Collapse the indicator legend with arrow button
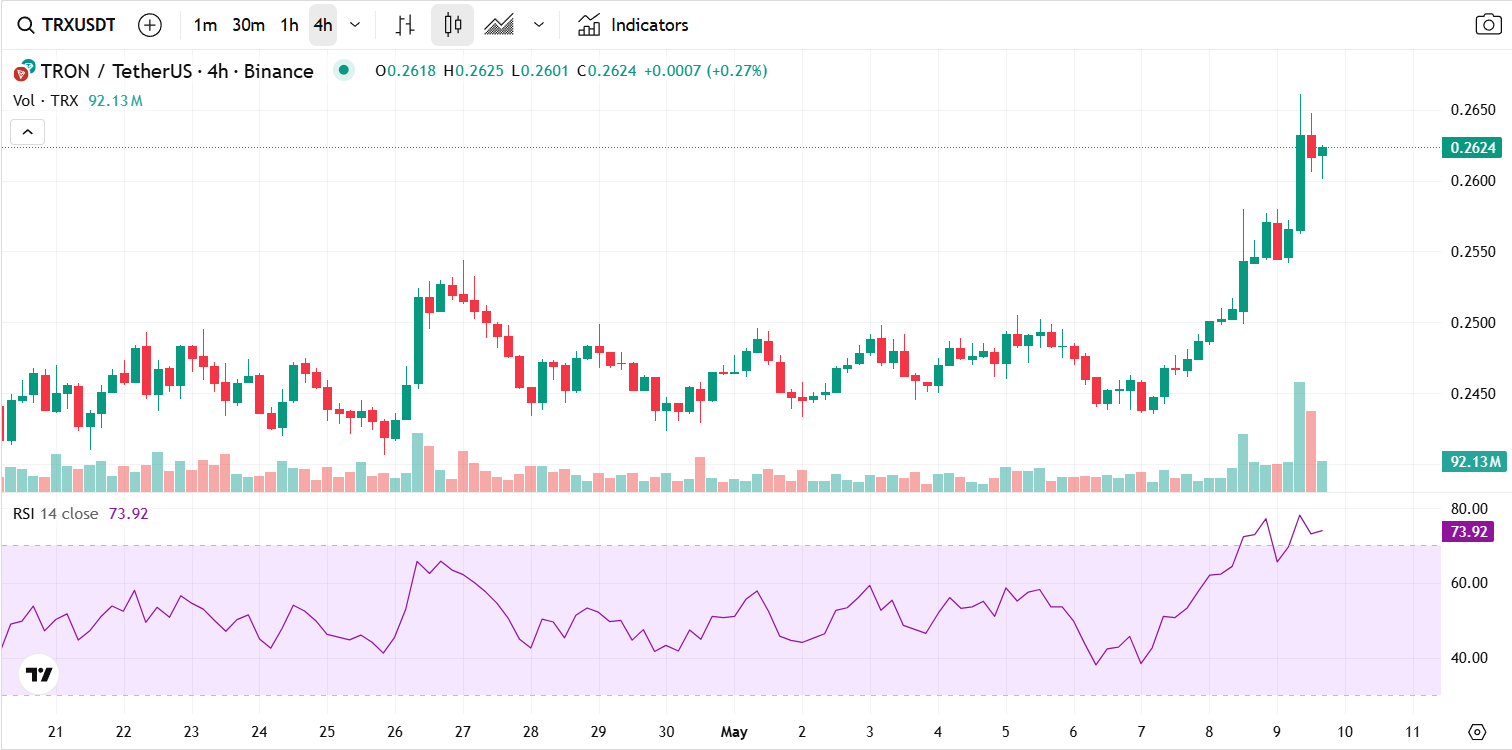The height and width of the screenshot is (750, 1512). coord(28,131)
